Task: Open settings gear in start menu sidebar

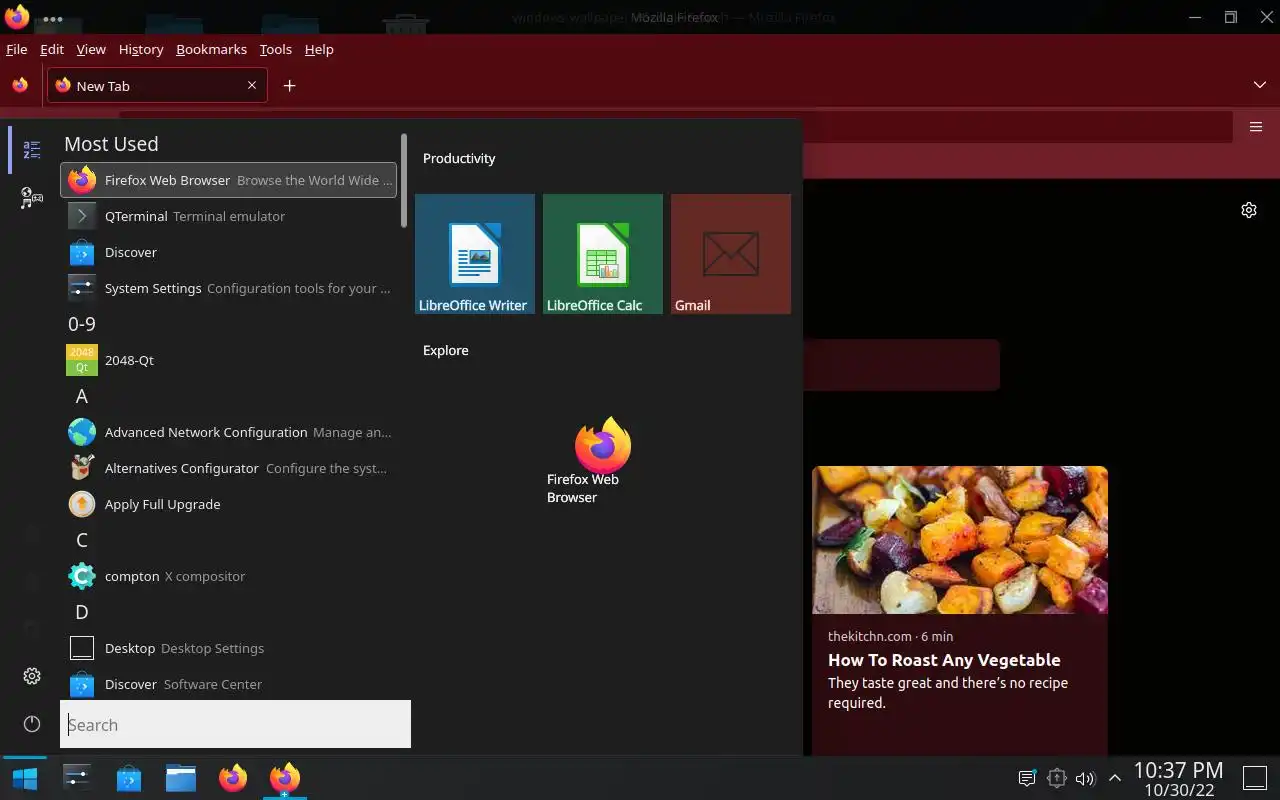Action: [x=32, y=676]
